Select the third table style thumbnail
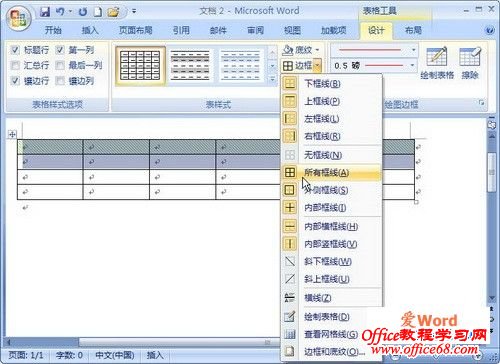Screen dimensions: 500x364 click(x=240, y=65)
